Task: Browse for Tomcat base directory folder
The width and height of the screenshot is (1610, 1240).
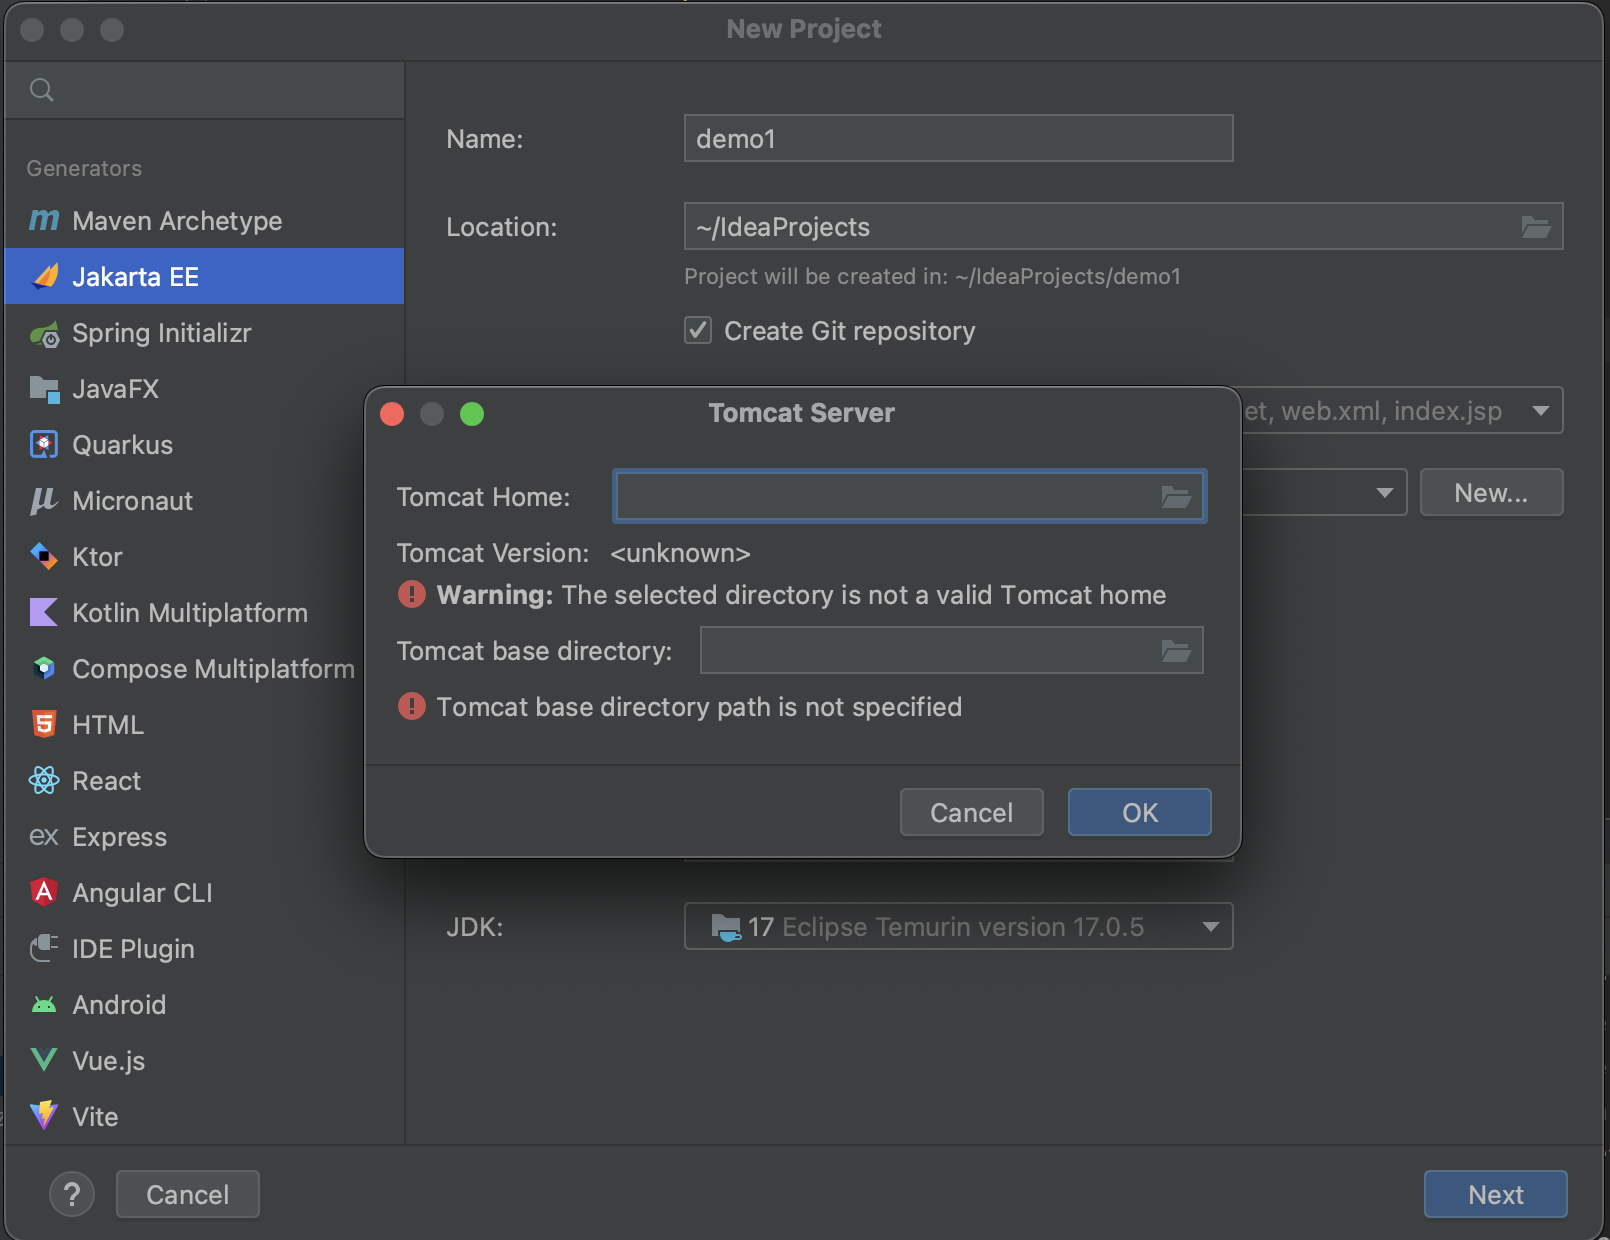Action: (1176, 651)
